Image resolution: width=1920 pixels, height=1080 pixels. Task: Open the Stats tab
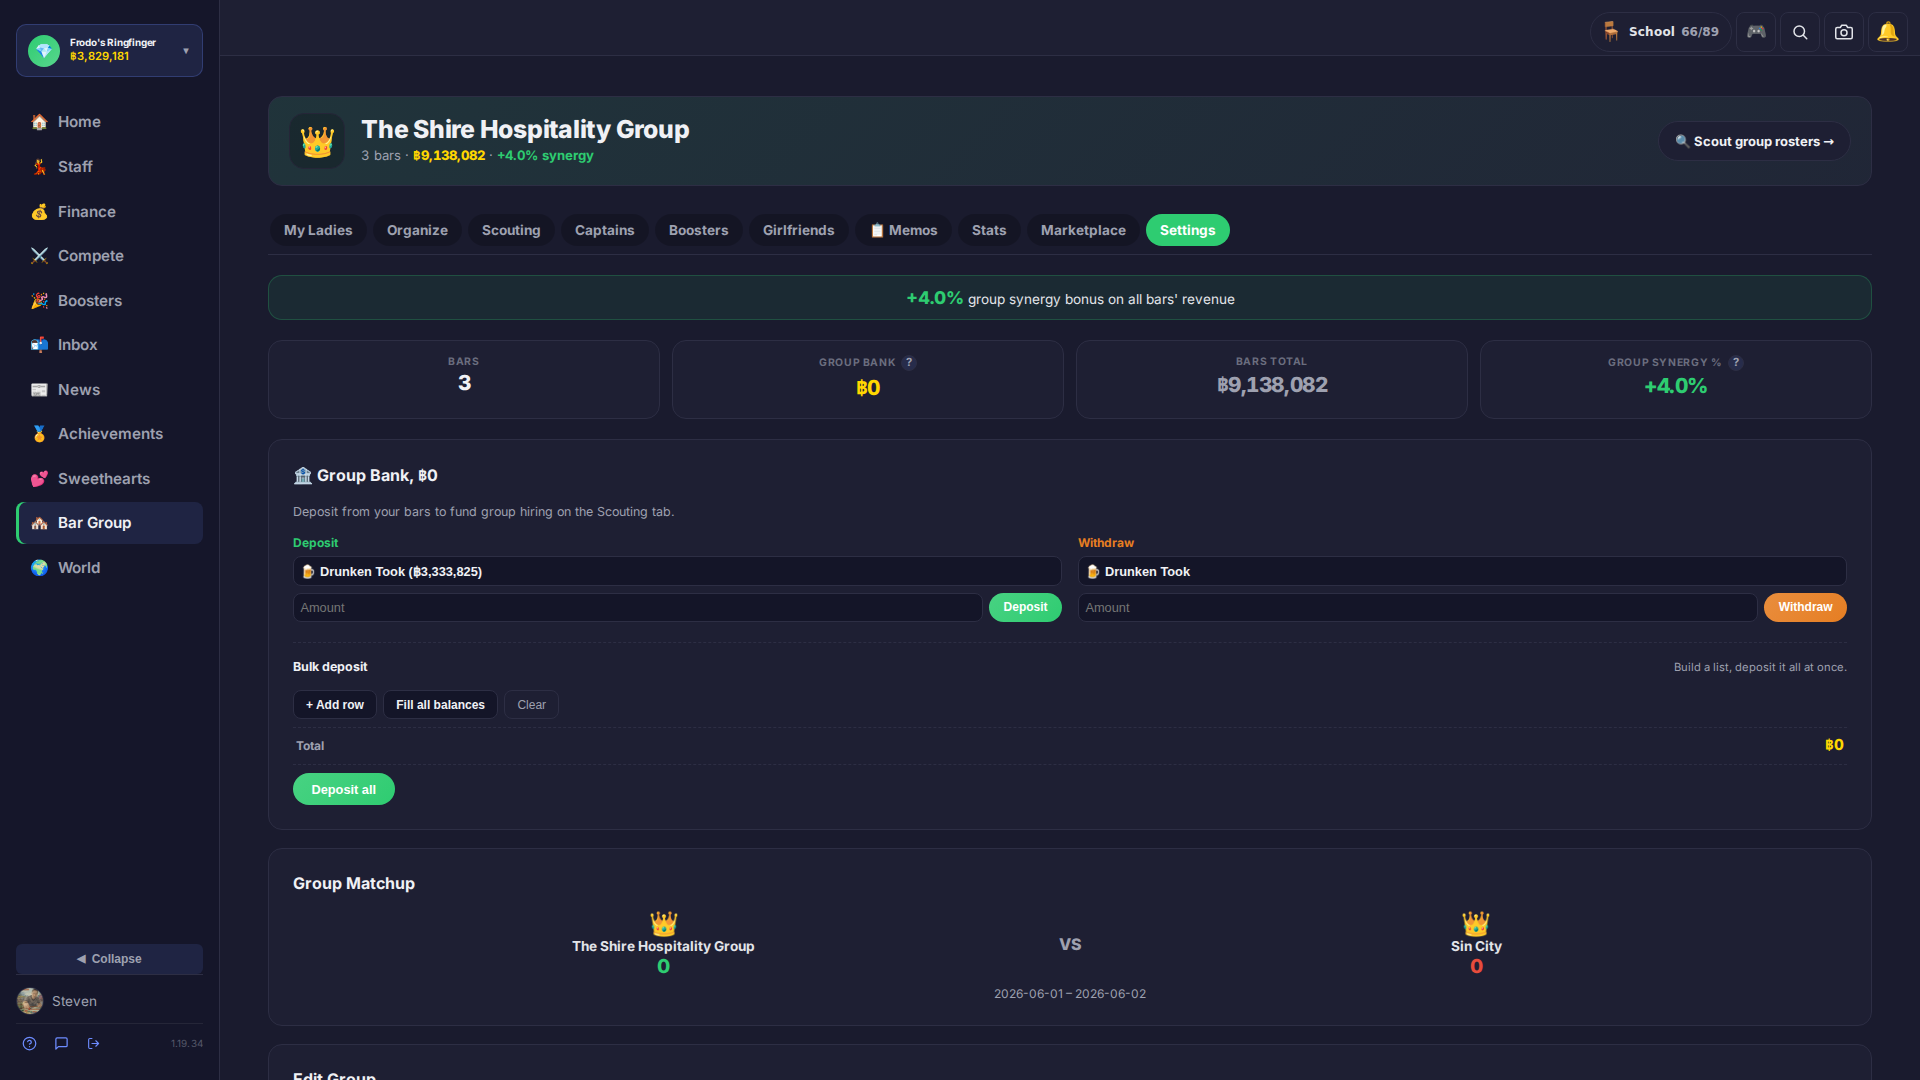click(989, 230)
